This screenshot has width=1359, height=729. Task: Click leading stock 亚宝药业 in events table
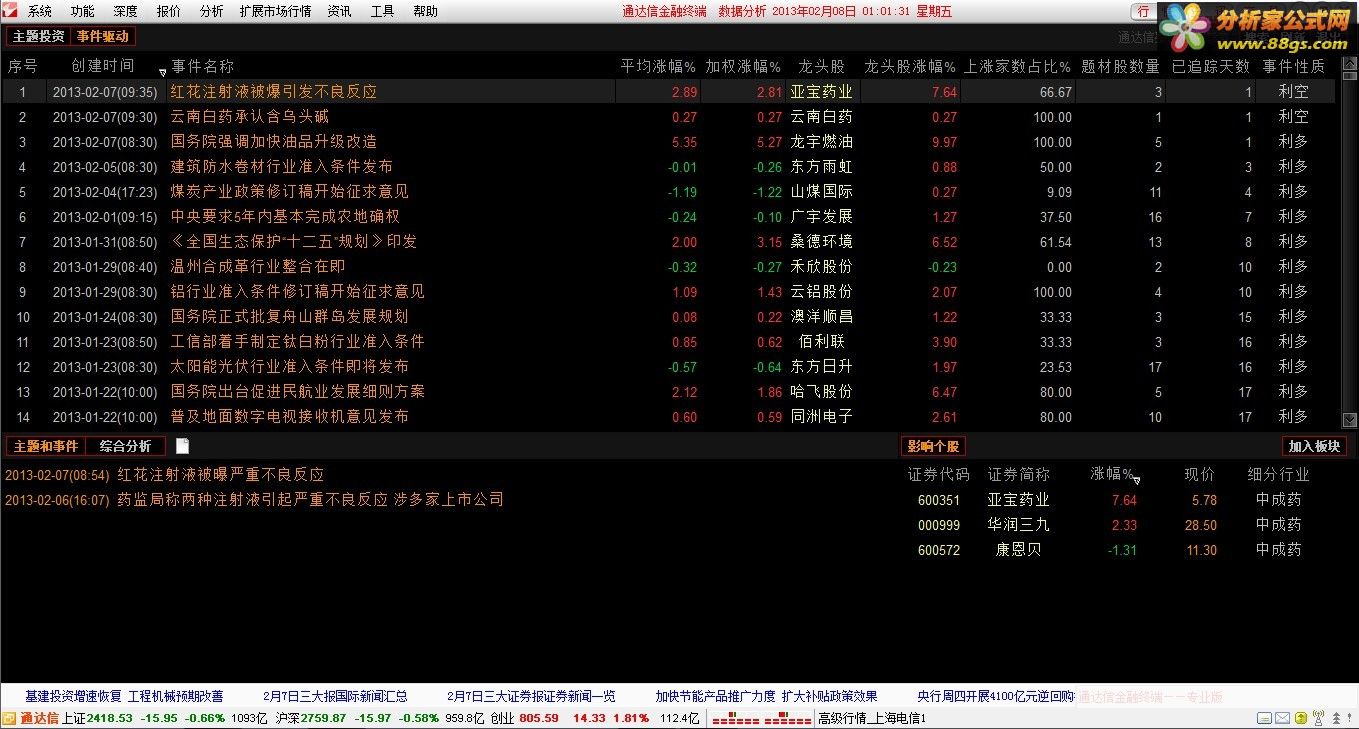[822, 91]
